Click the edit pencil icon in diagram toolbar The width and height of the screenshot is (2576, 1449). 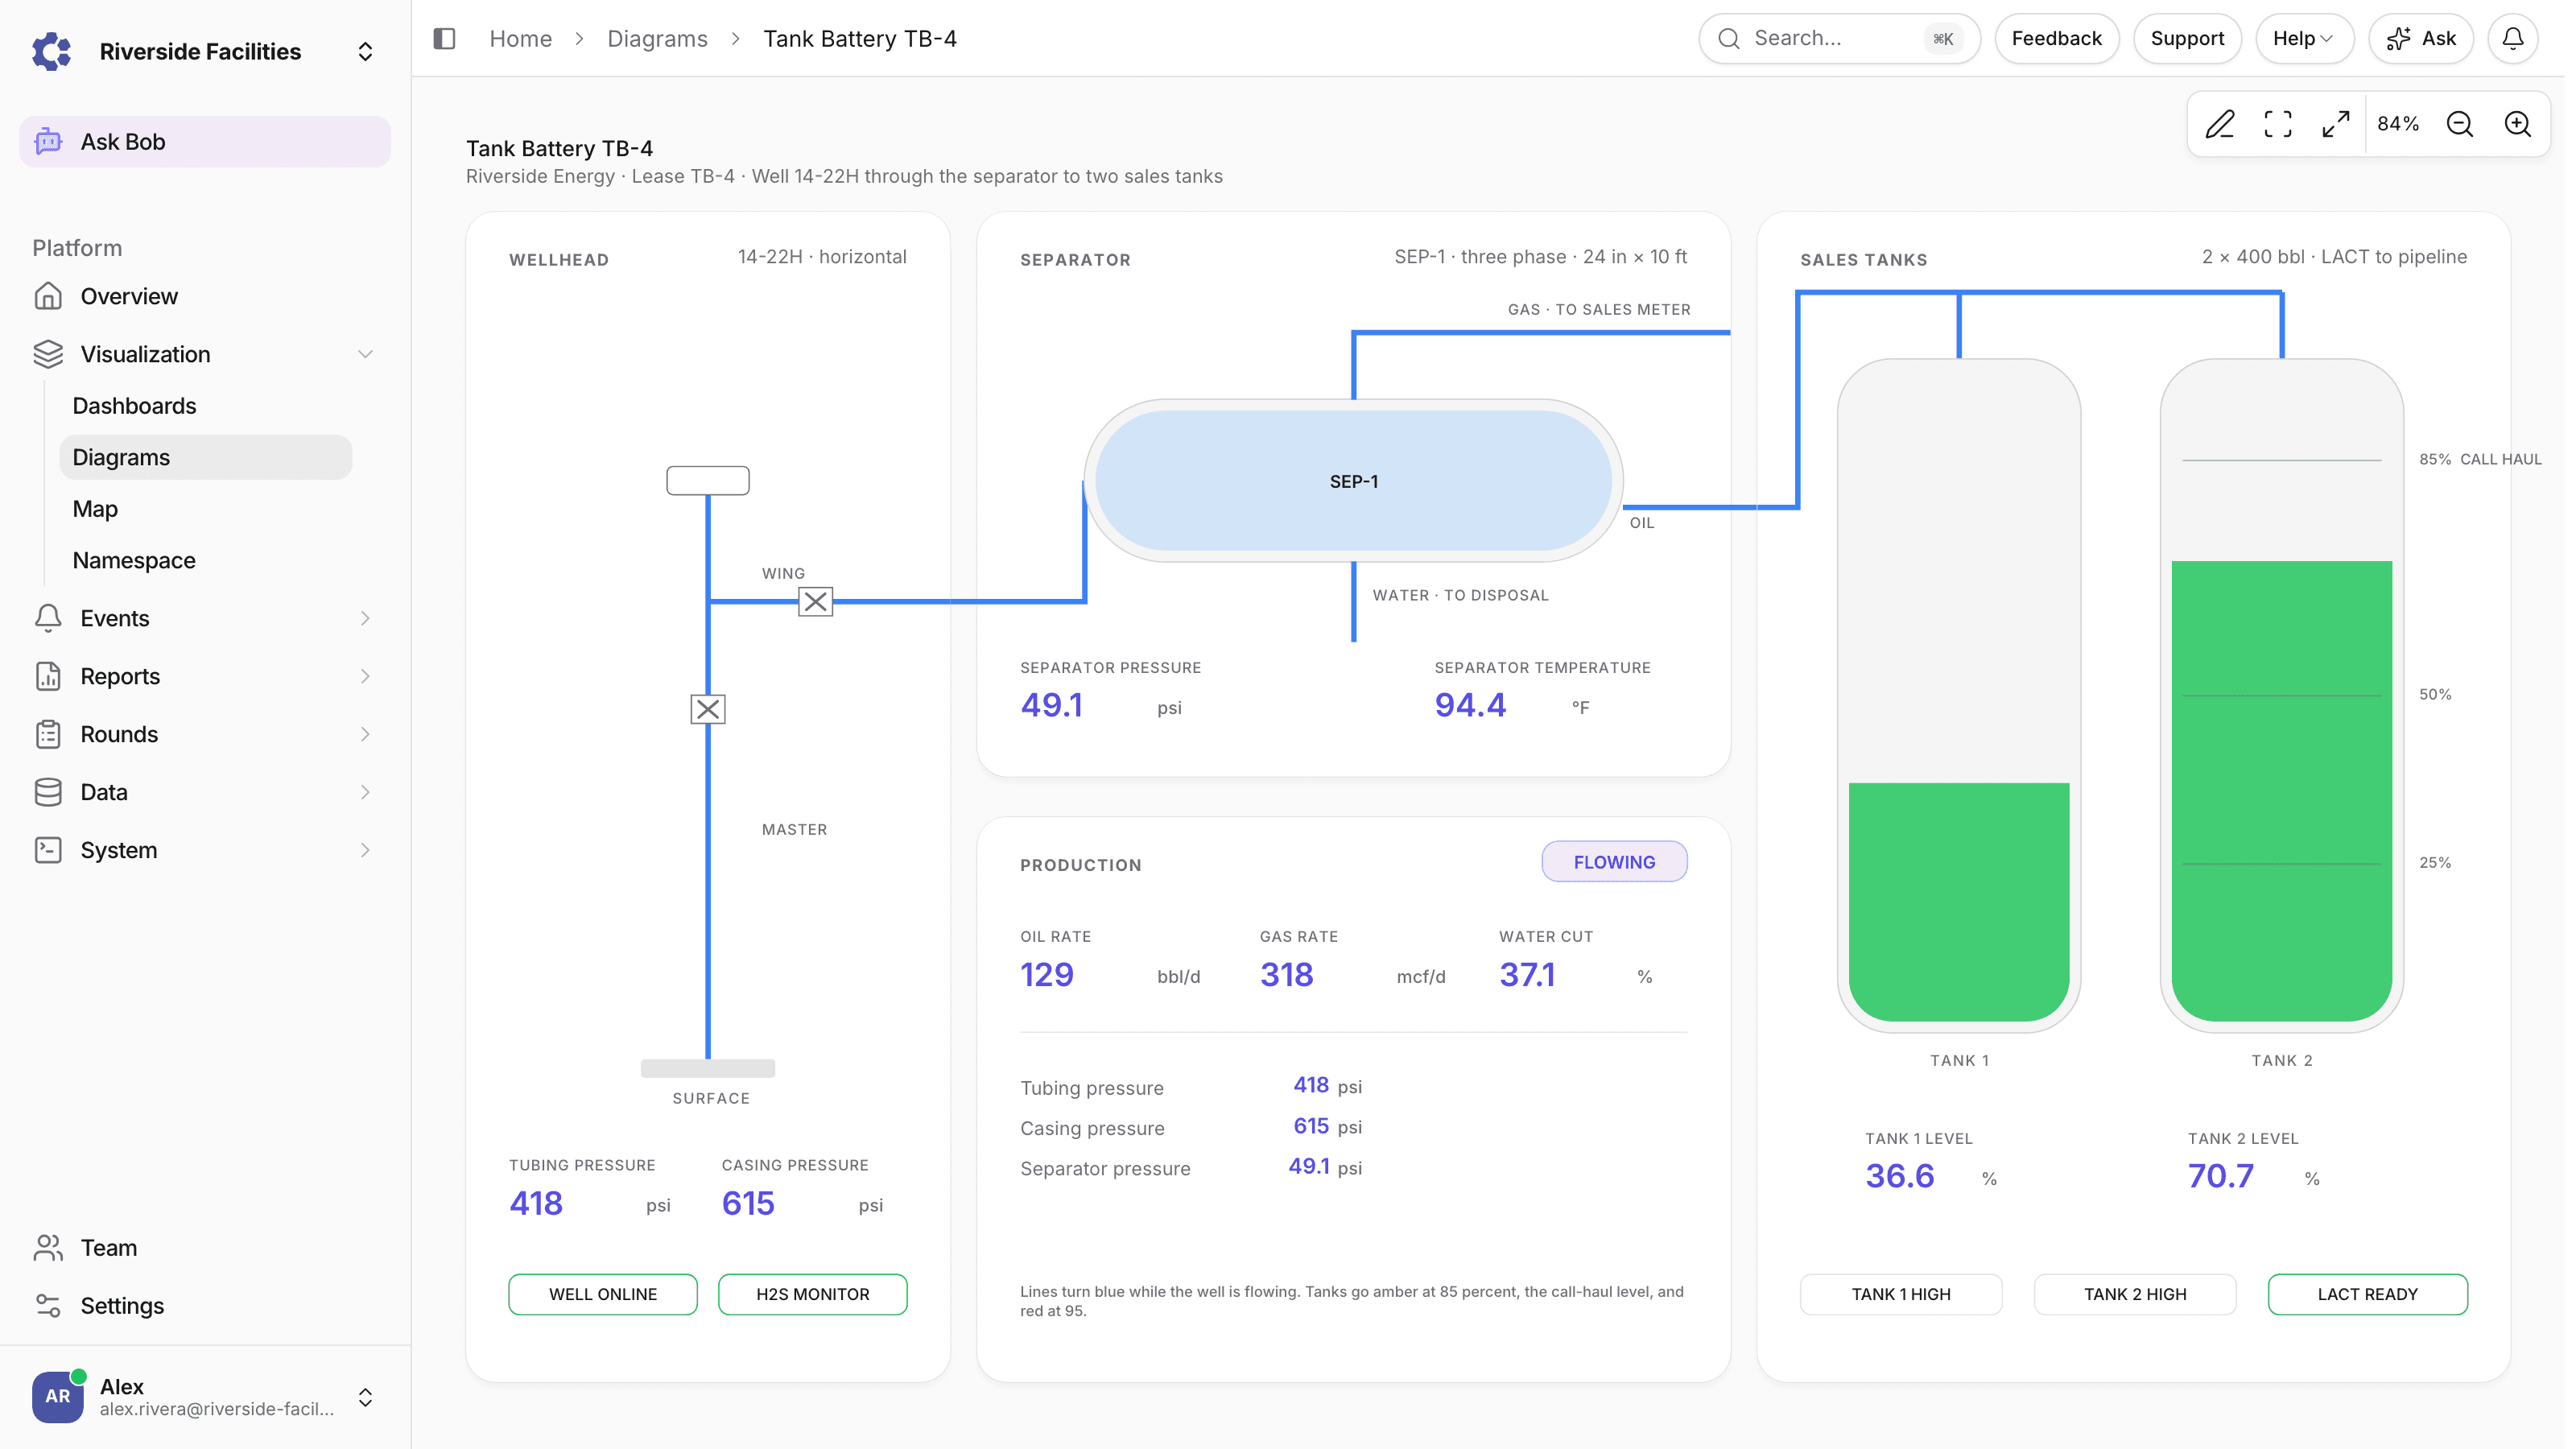click(2220, 124)
